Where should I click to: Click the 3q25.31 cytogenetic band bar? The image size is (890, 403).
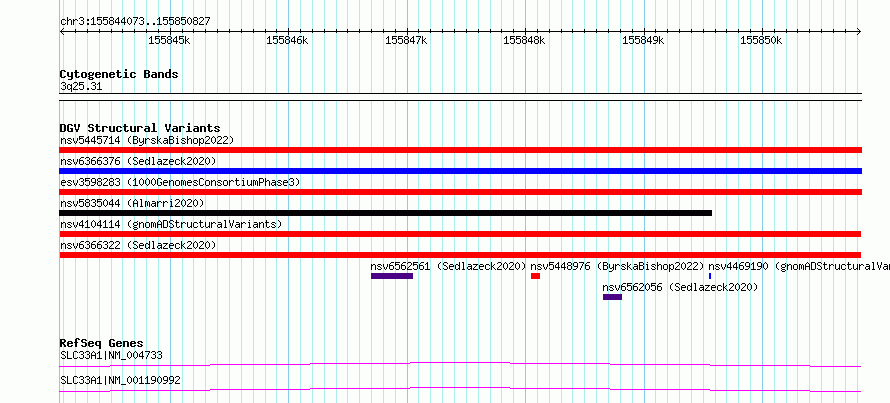(x=460, y=96)
